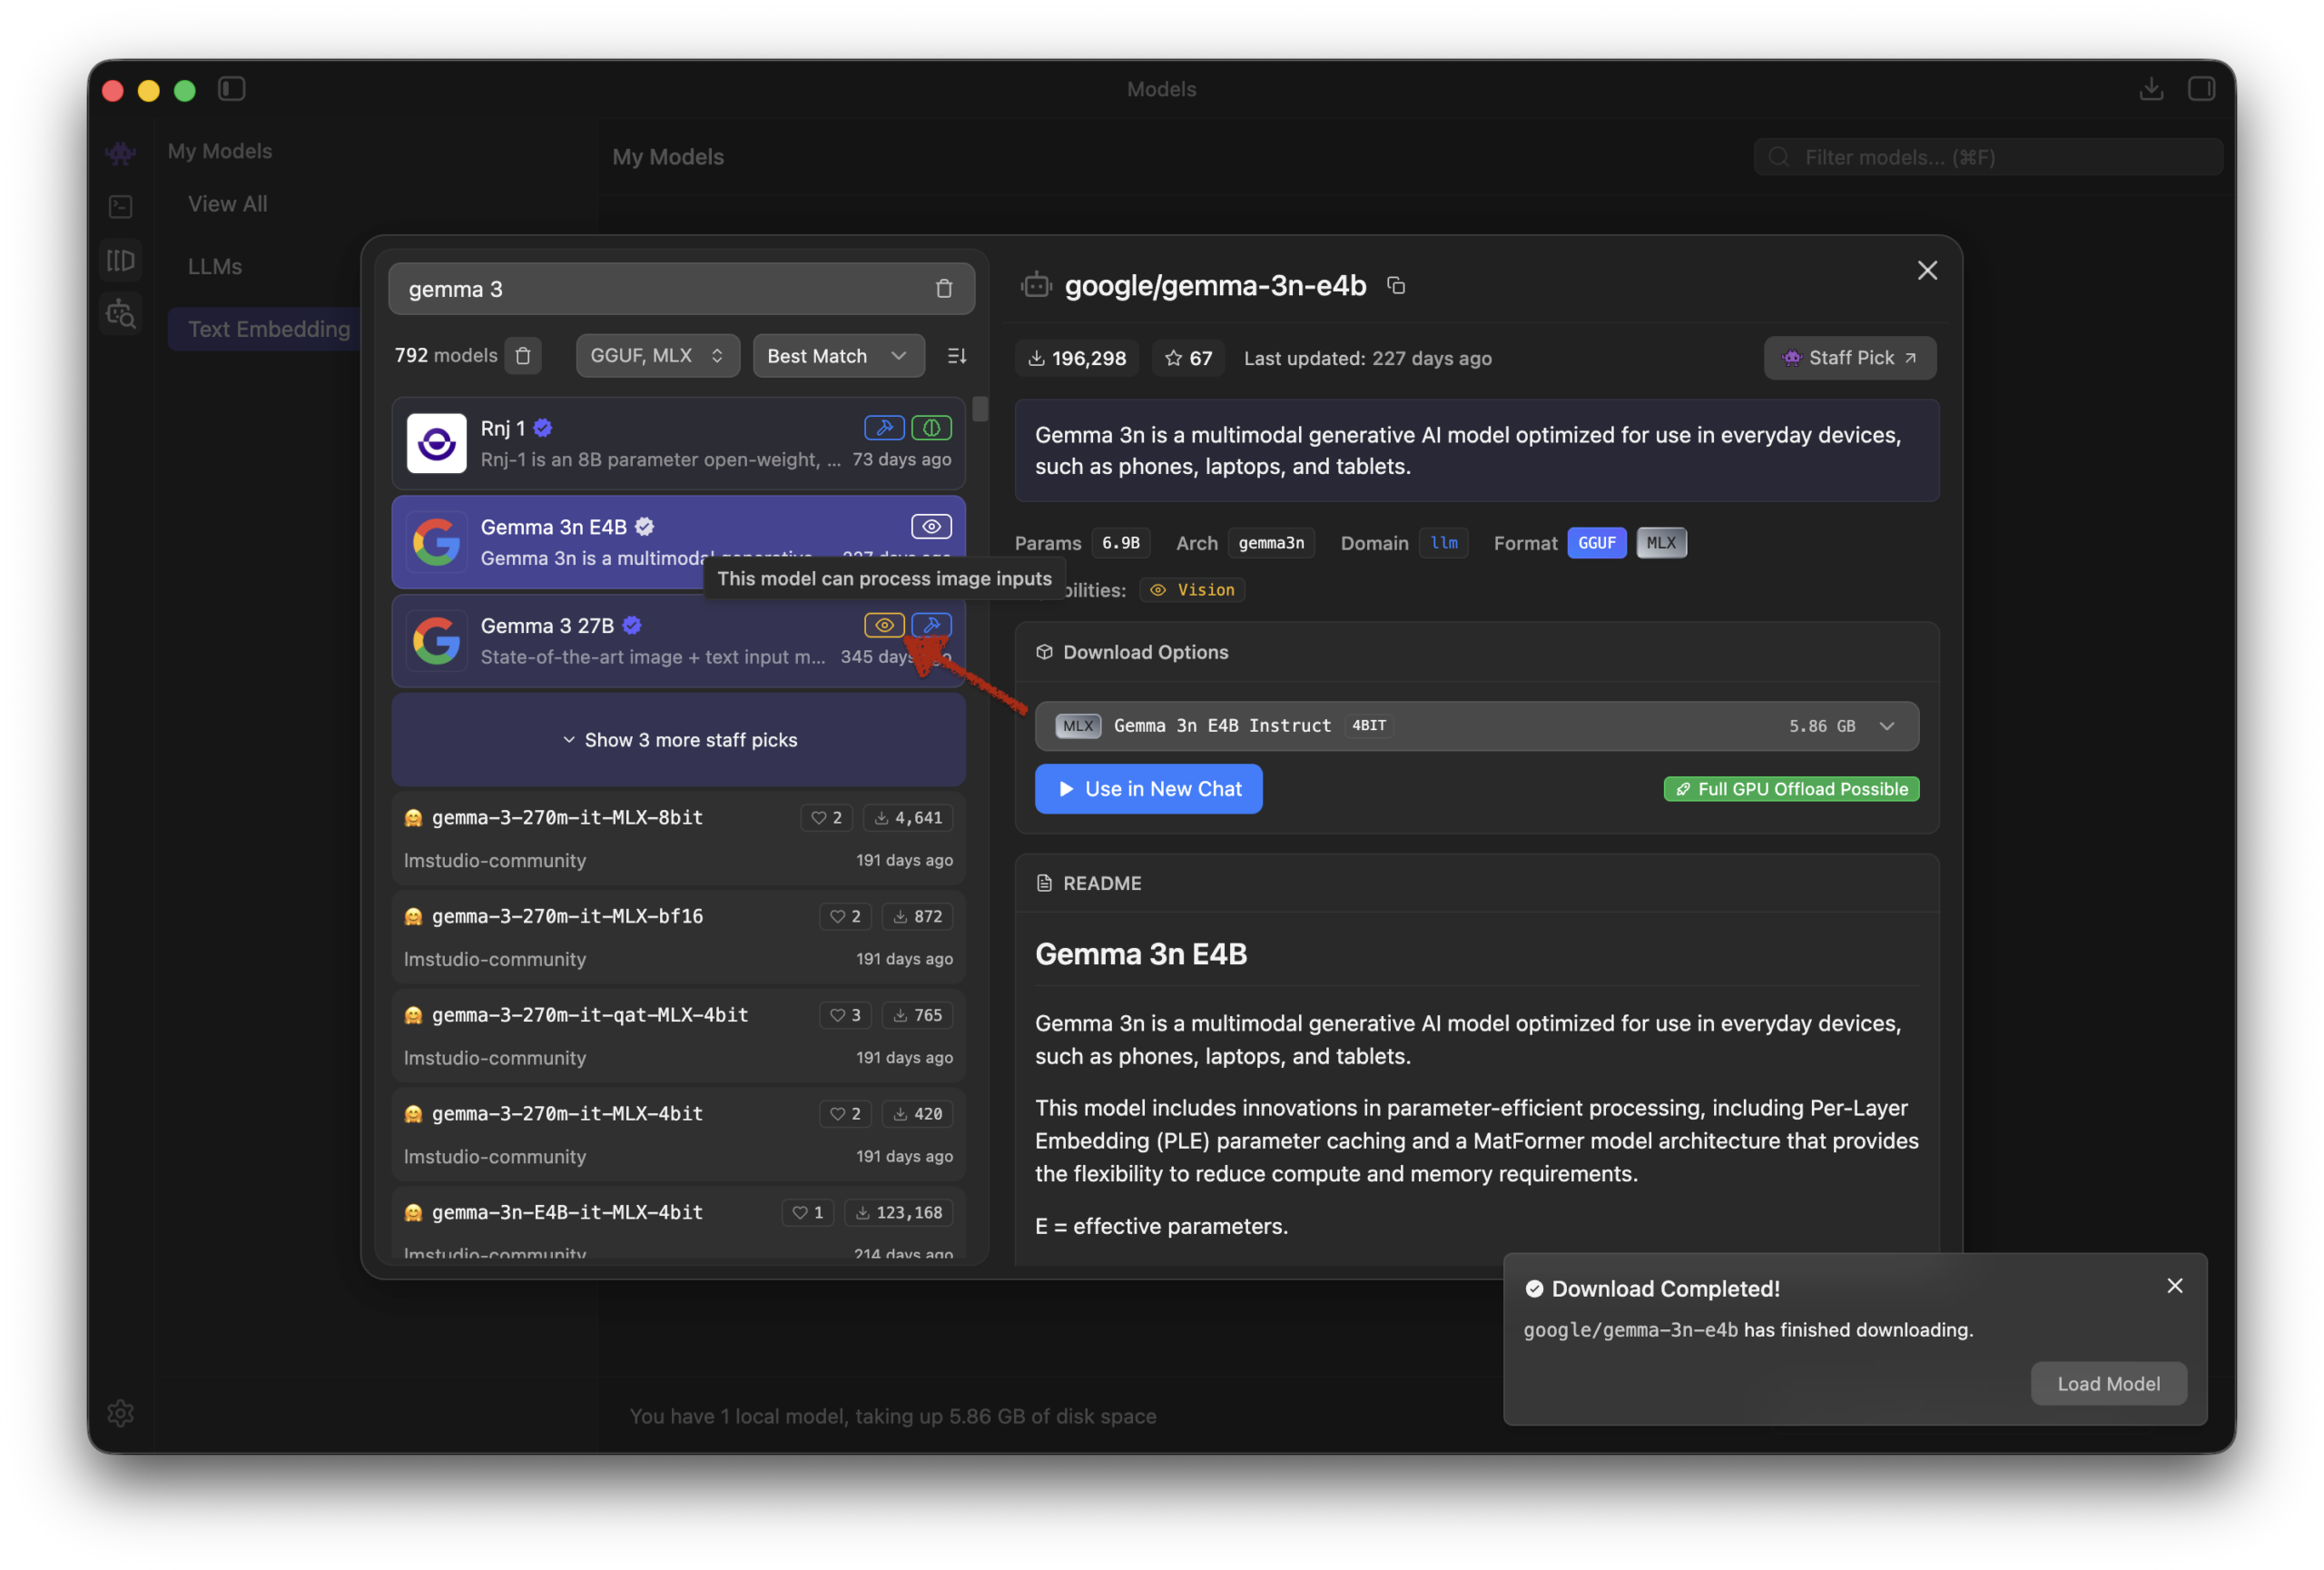
Task: Click the trash icon next to 792 models
Action: pos(523,356)
